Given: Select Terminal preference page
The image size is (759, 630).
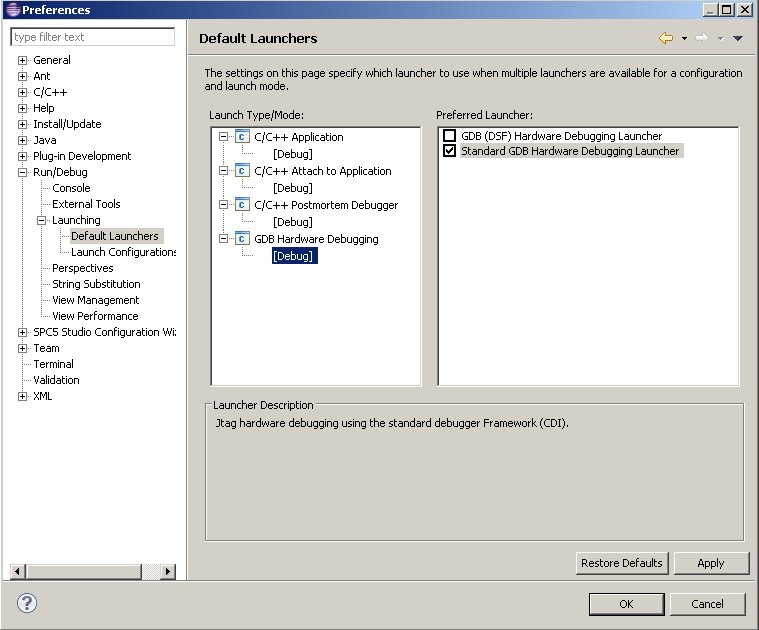Looking at the screenshot, I should [x=53, y=363].
